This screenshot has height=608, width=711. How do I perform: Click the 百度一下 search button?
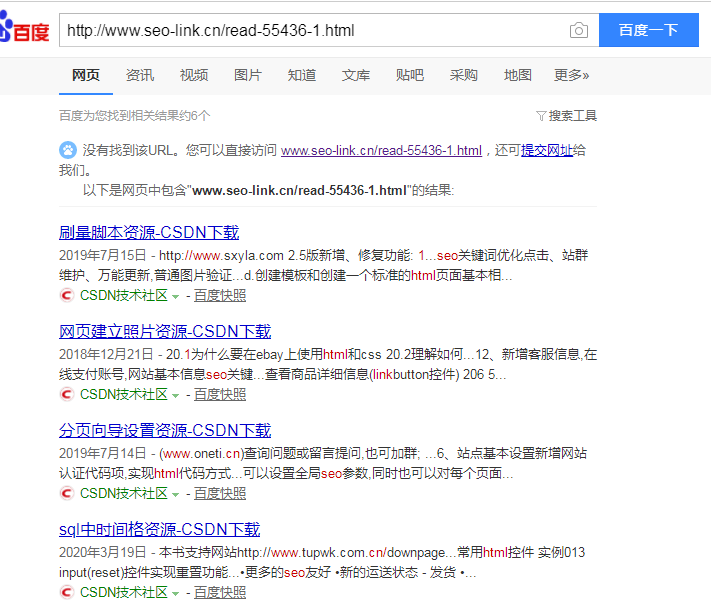(648, 30)
